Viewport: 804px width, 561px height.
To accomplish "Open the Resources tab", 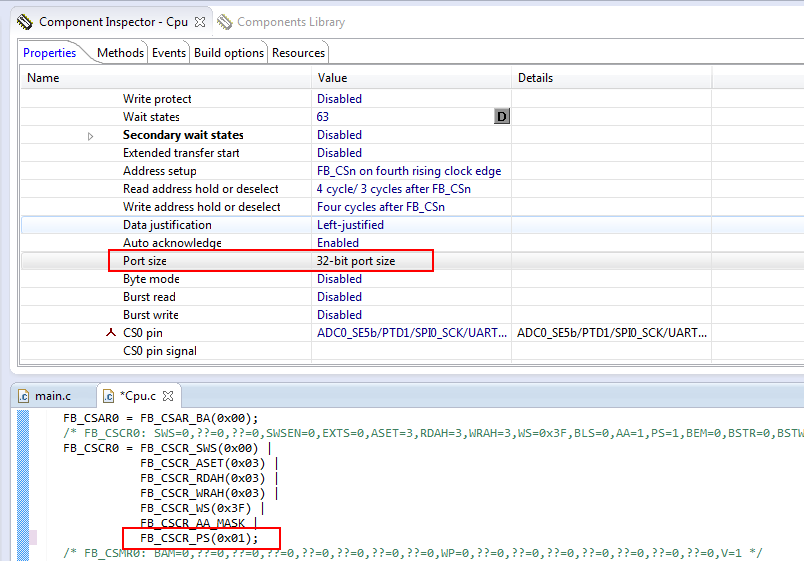I will (298, 53).
